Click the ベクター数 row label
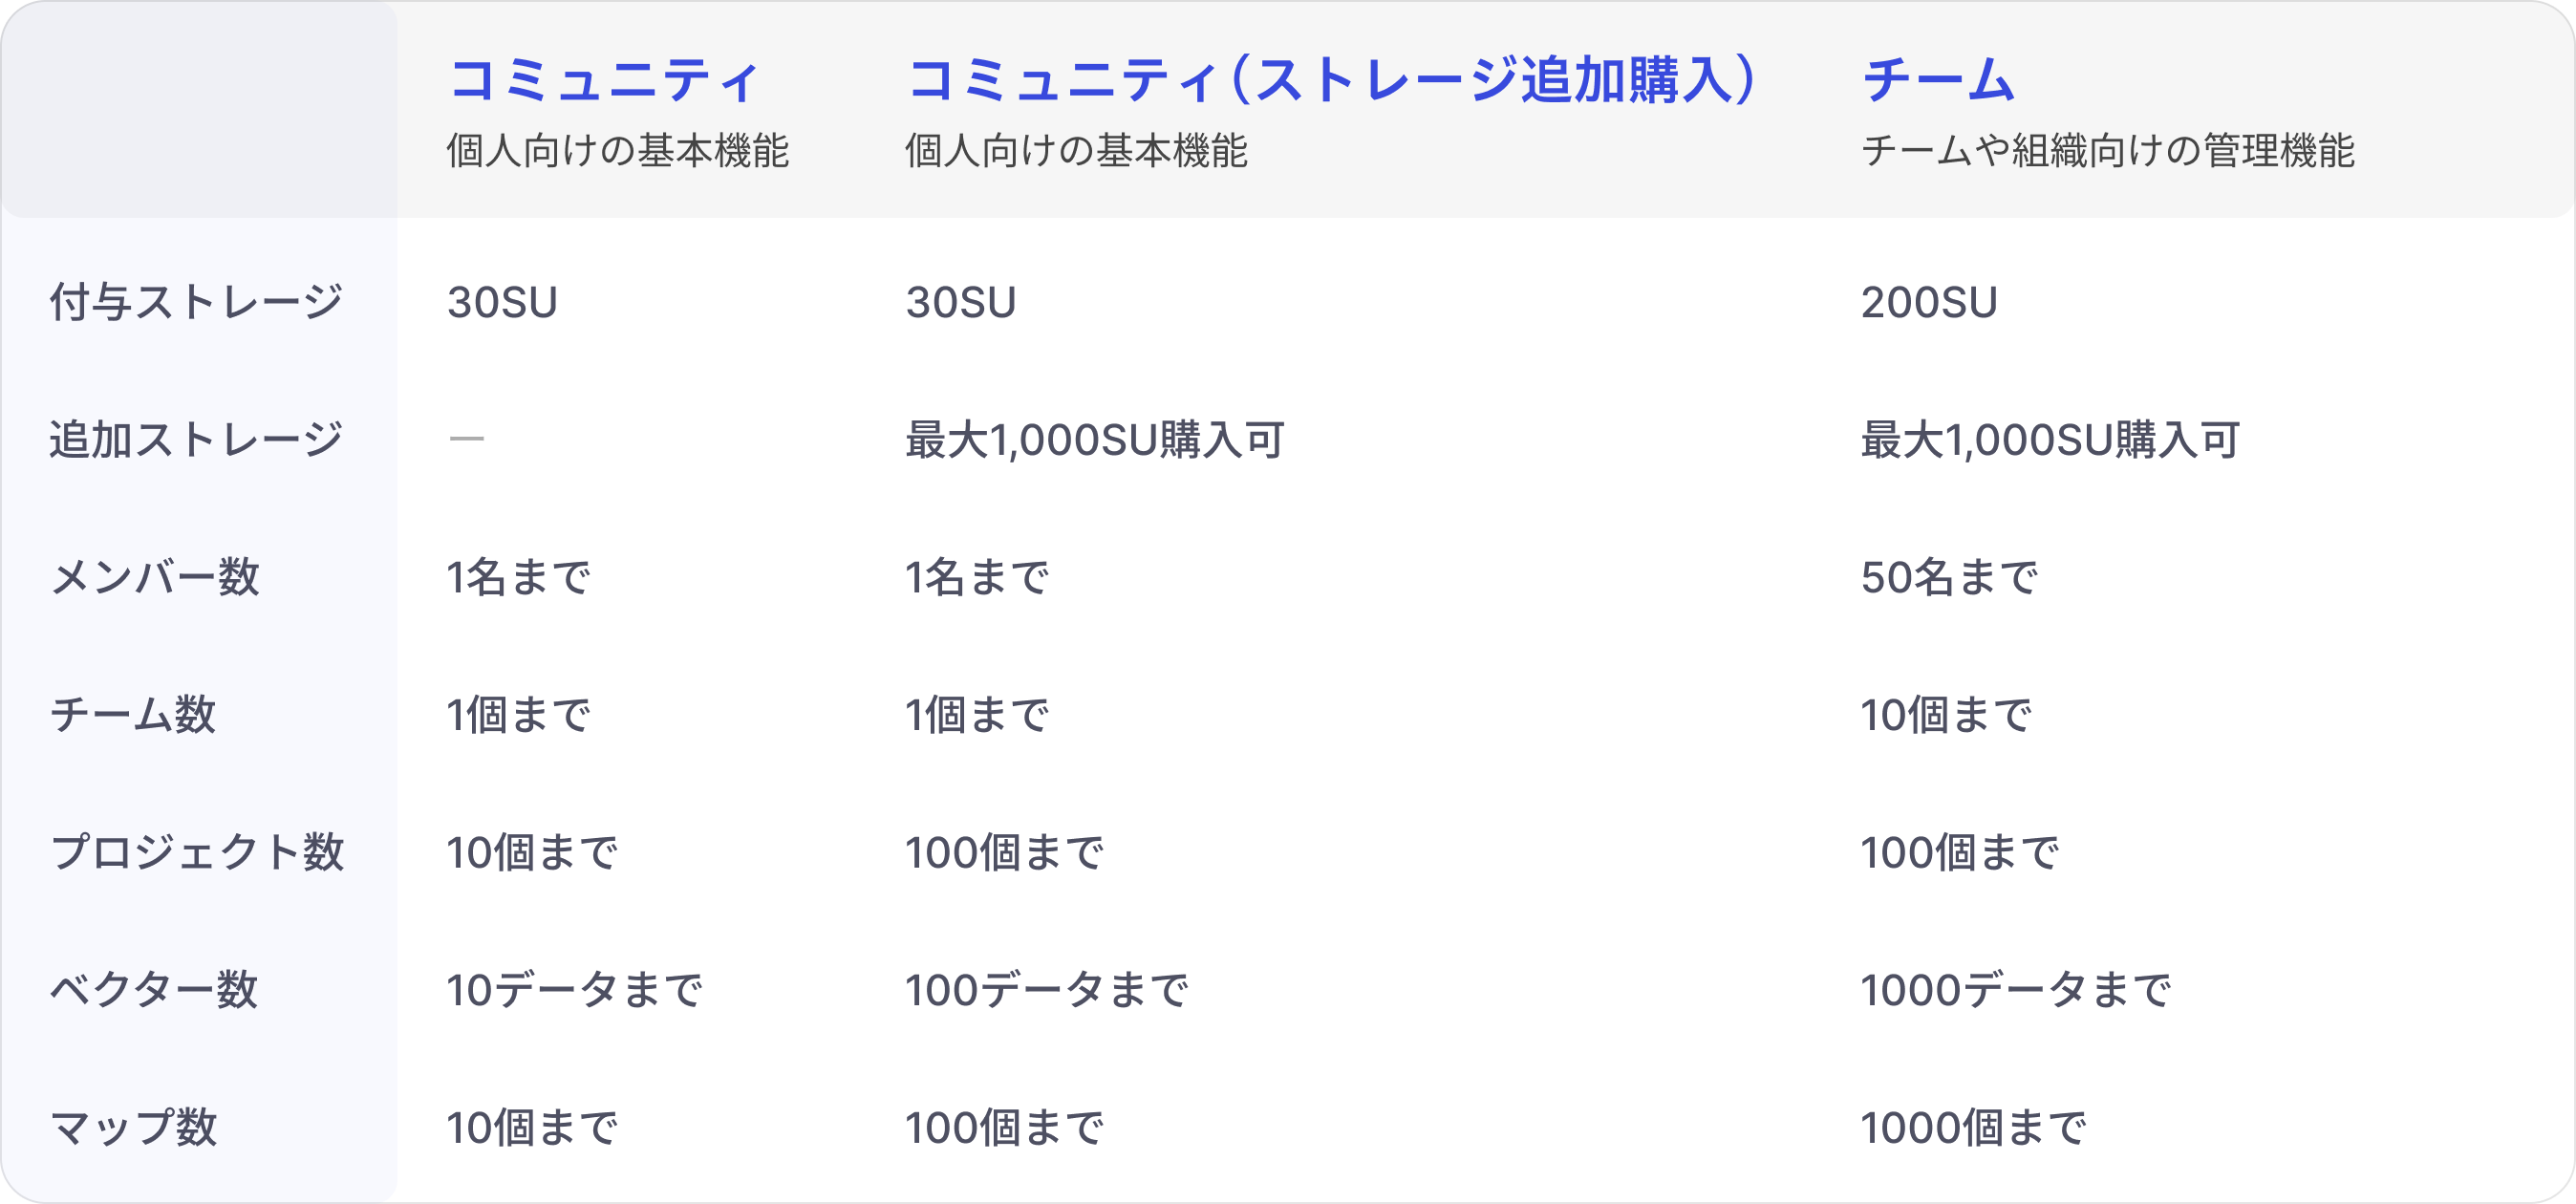The image size is (2576, 1204). pyautogui.click(x=154, y=990)
